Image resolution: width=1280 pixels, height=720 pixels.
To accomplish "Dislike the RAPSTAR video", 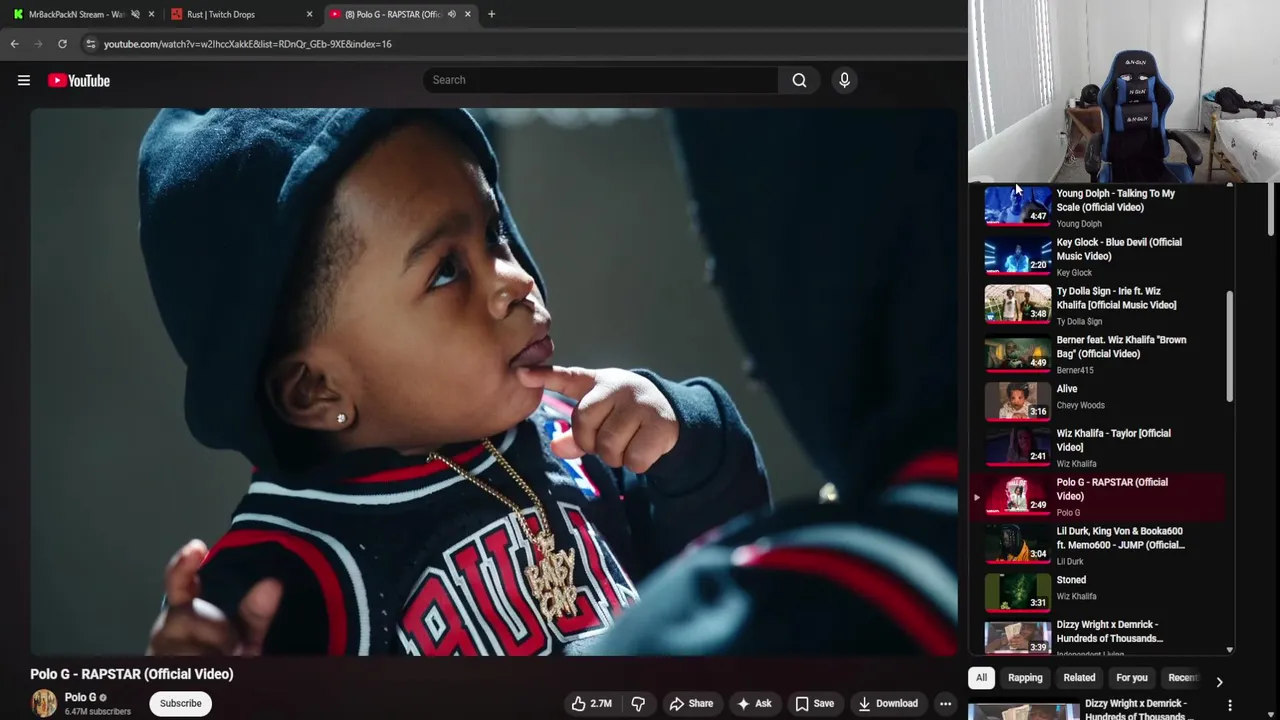I will [x=638, y=703].
